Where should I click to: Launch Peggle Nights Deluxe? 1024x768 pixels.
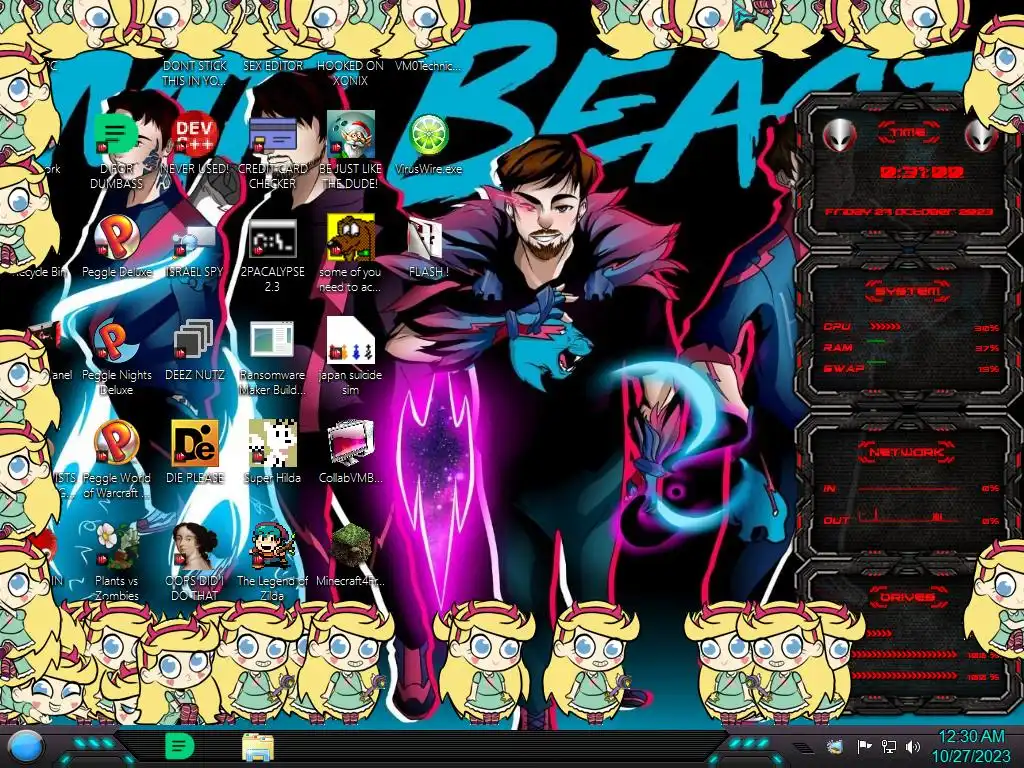tap(116, 341)
